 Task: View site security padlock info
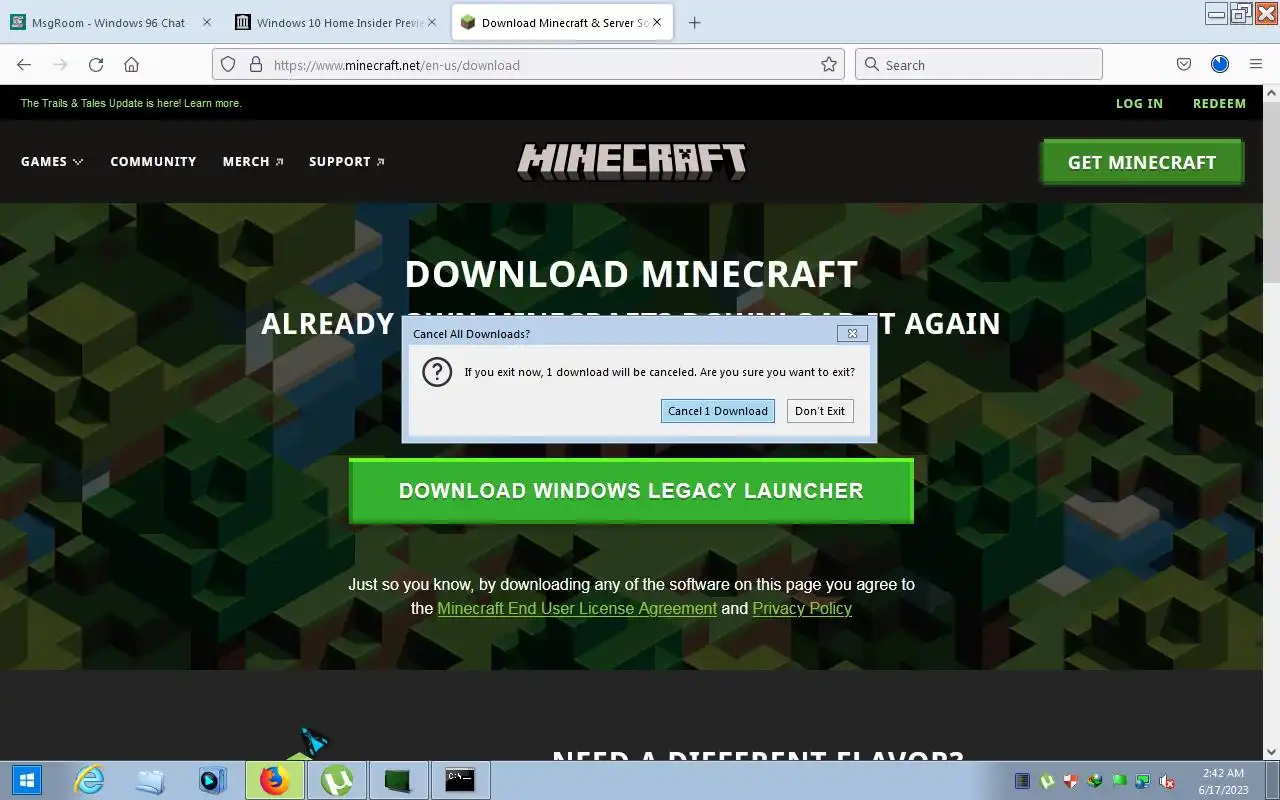point(255,65)
